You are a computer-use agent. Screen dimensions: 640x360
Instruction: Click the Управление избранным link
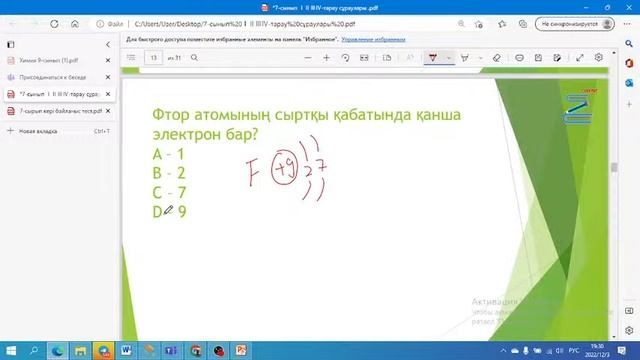pyautogui.click(x=373, y=40)
